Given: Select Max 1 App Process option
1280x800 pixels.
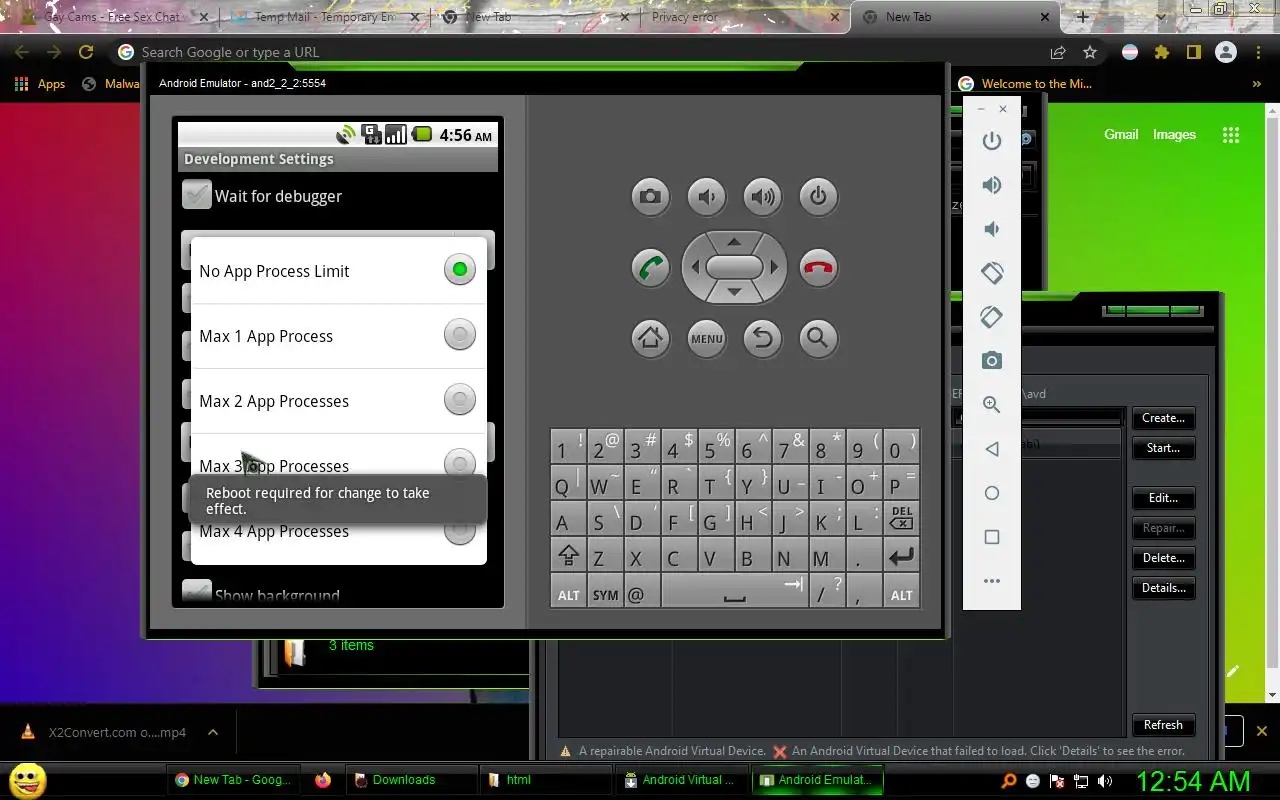Looking at the screenshot, I should (339, 336).
